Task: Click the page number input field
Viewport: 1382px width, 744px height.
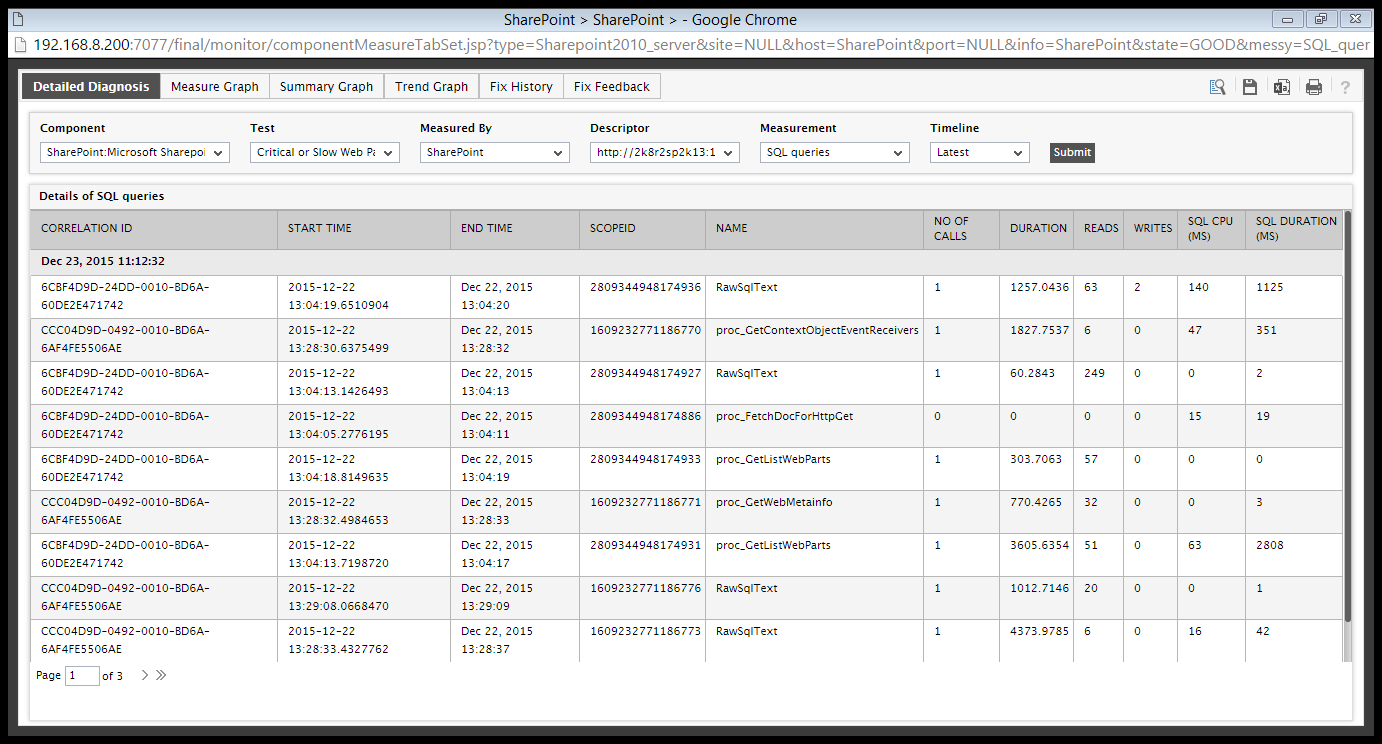Action: [x=82, y=676]
